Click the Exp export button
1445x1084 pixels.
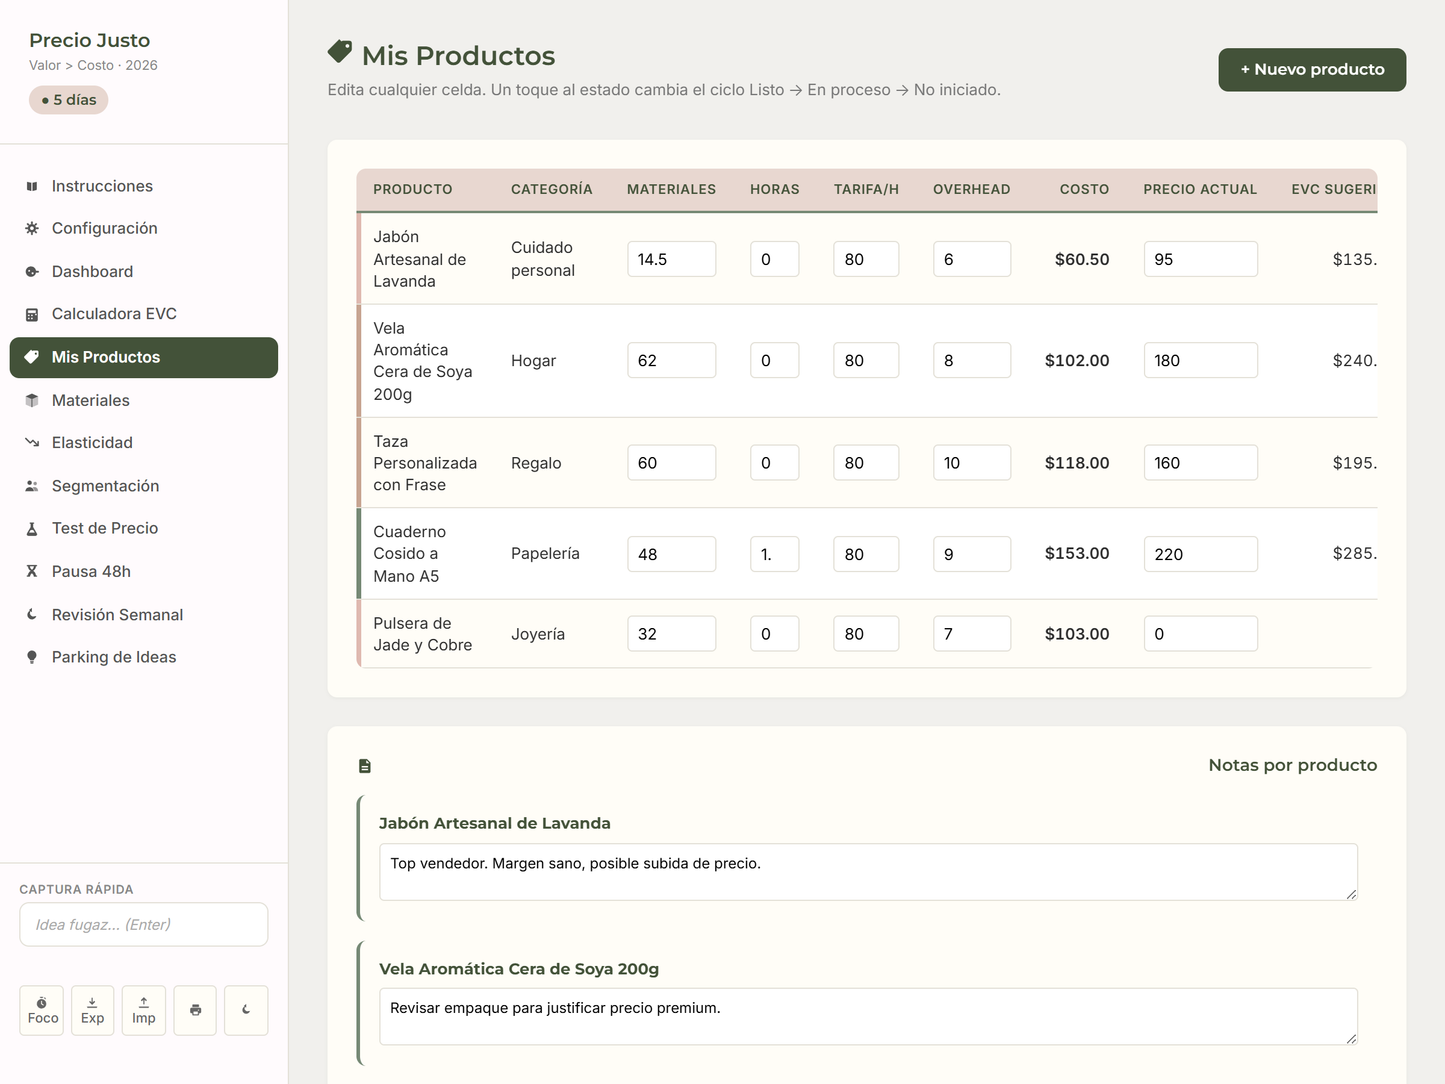[93, 1010]
